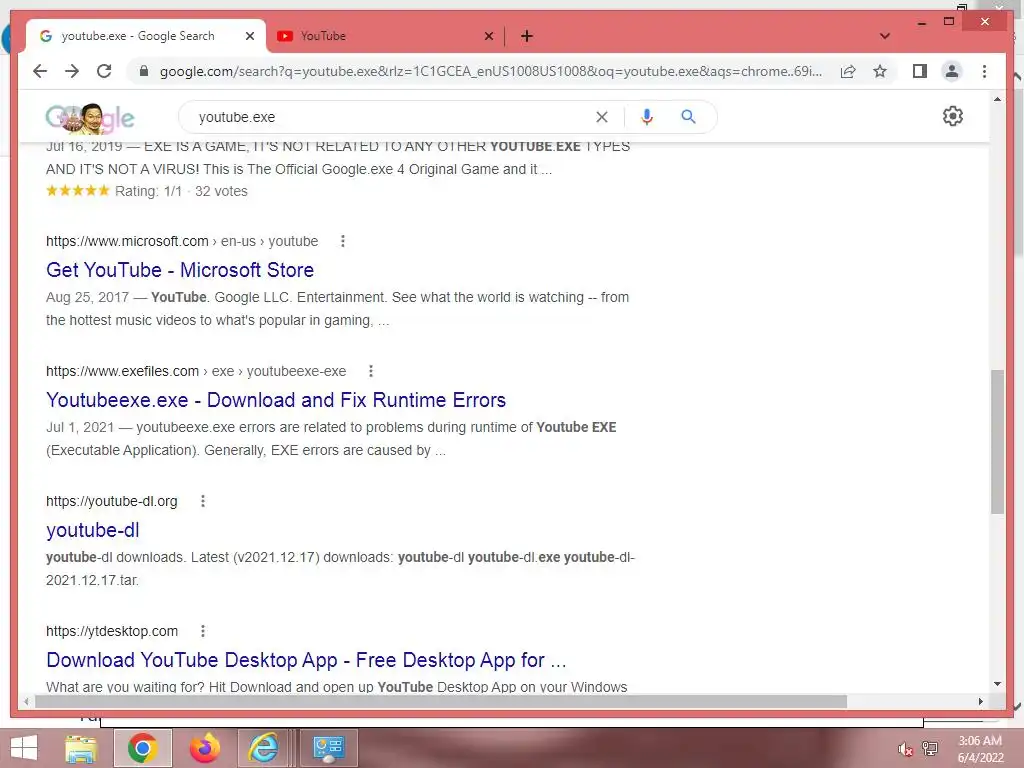Open Download YouTube Desktop App result

click(x=306, y=660)
